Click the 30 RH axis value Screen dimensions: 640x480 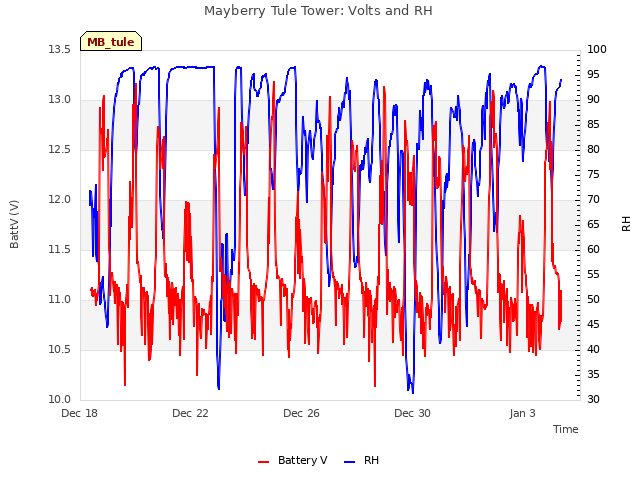coord(593,399)
